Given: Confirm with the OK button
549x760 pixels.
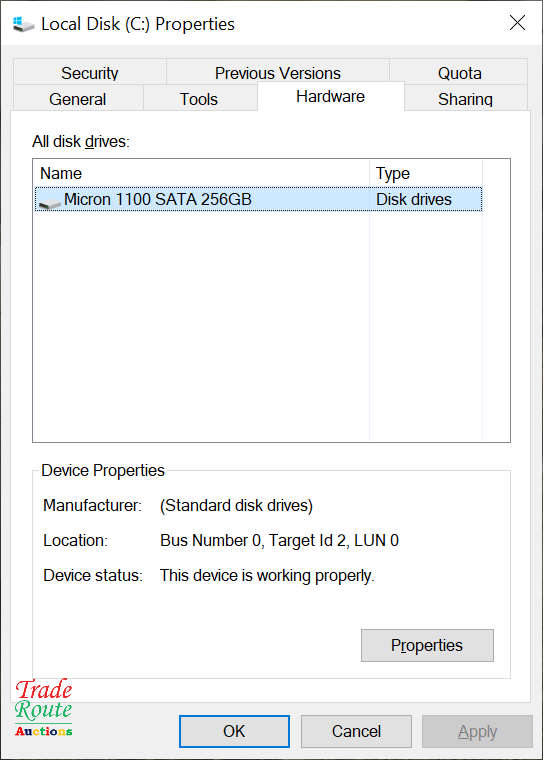Looking at the screenshot, I should click(x=234, y=731).
